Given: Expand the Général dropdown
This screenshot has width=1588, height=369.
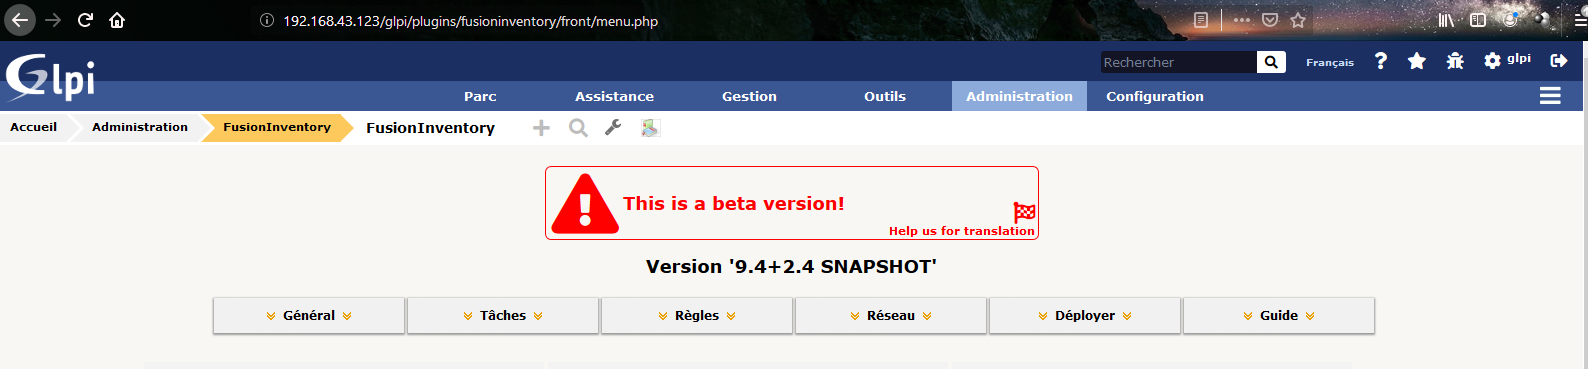Looking at the screenshot, I should click(309, 315).
